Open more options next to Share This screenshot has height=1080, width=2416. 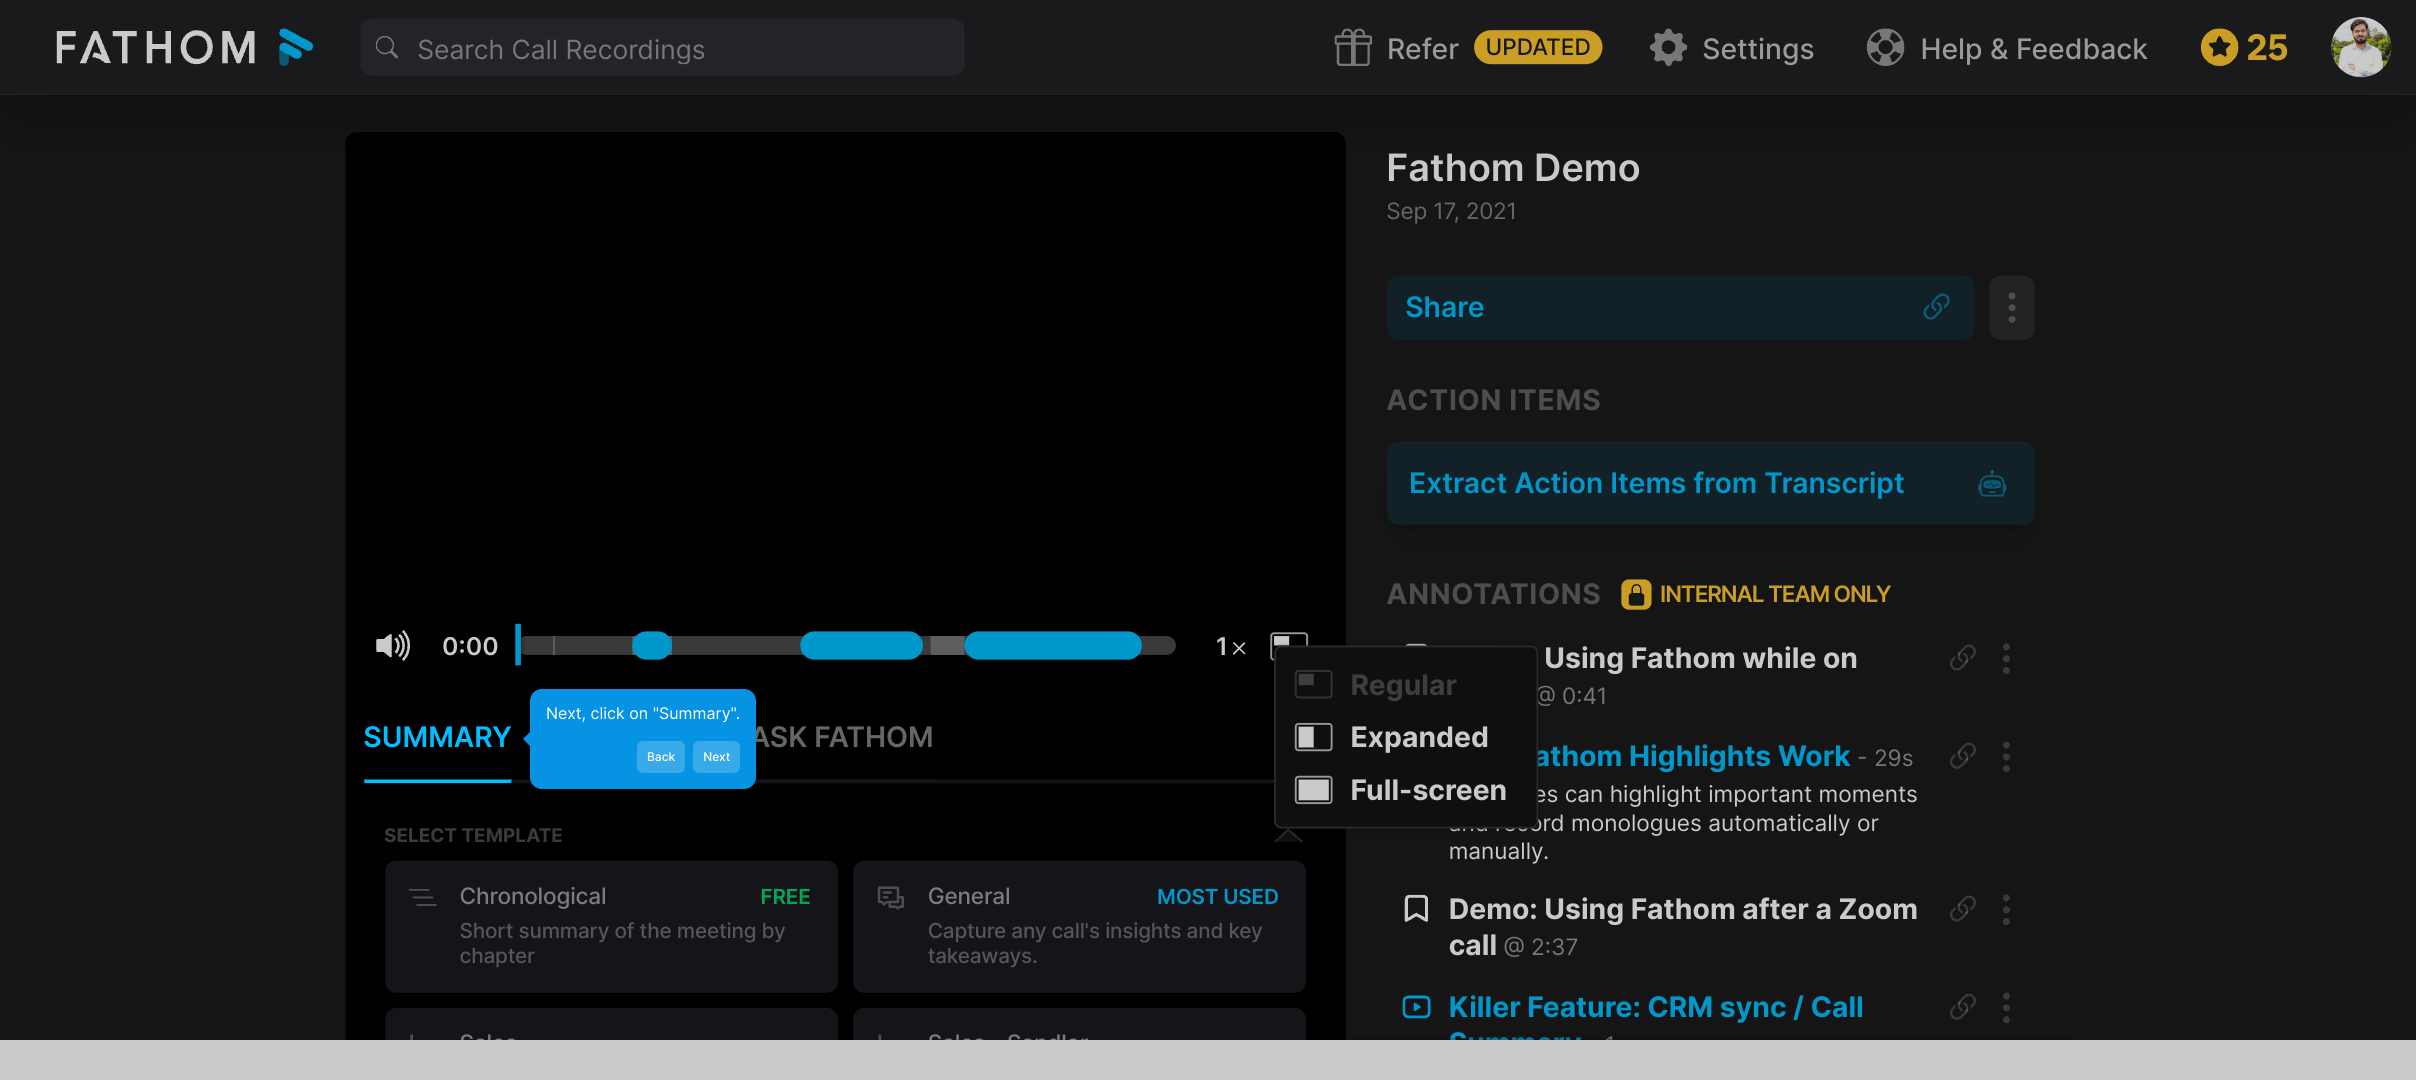pyautogui.click(x=2012, y=308)
